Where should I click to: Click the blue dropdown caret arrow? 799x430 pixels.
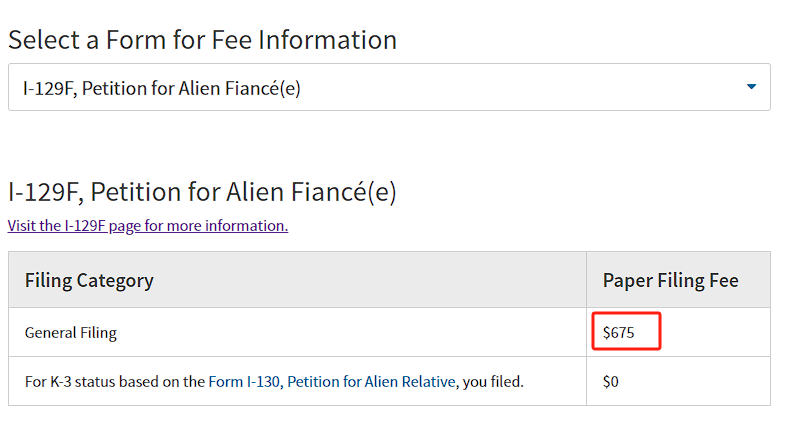click(751, 87)
